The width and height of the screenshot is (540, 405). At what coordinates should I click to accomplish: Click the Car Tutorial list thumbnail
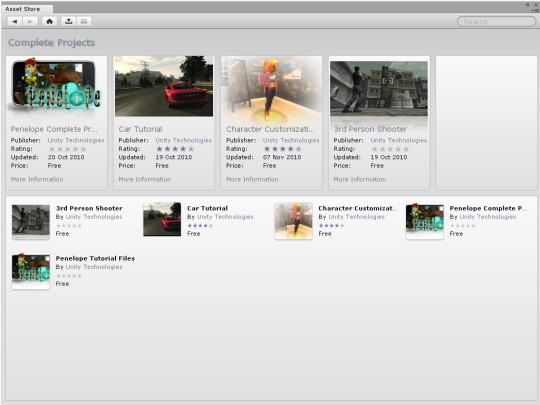pos(162,219)
